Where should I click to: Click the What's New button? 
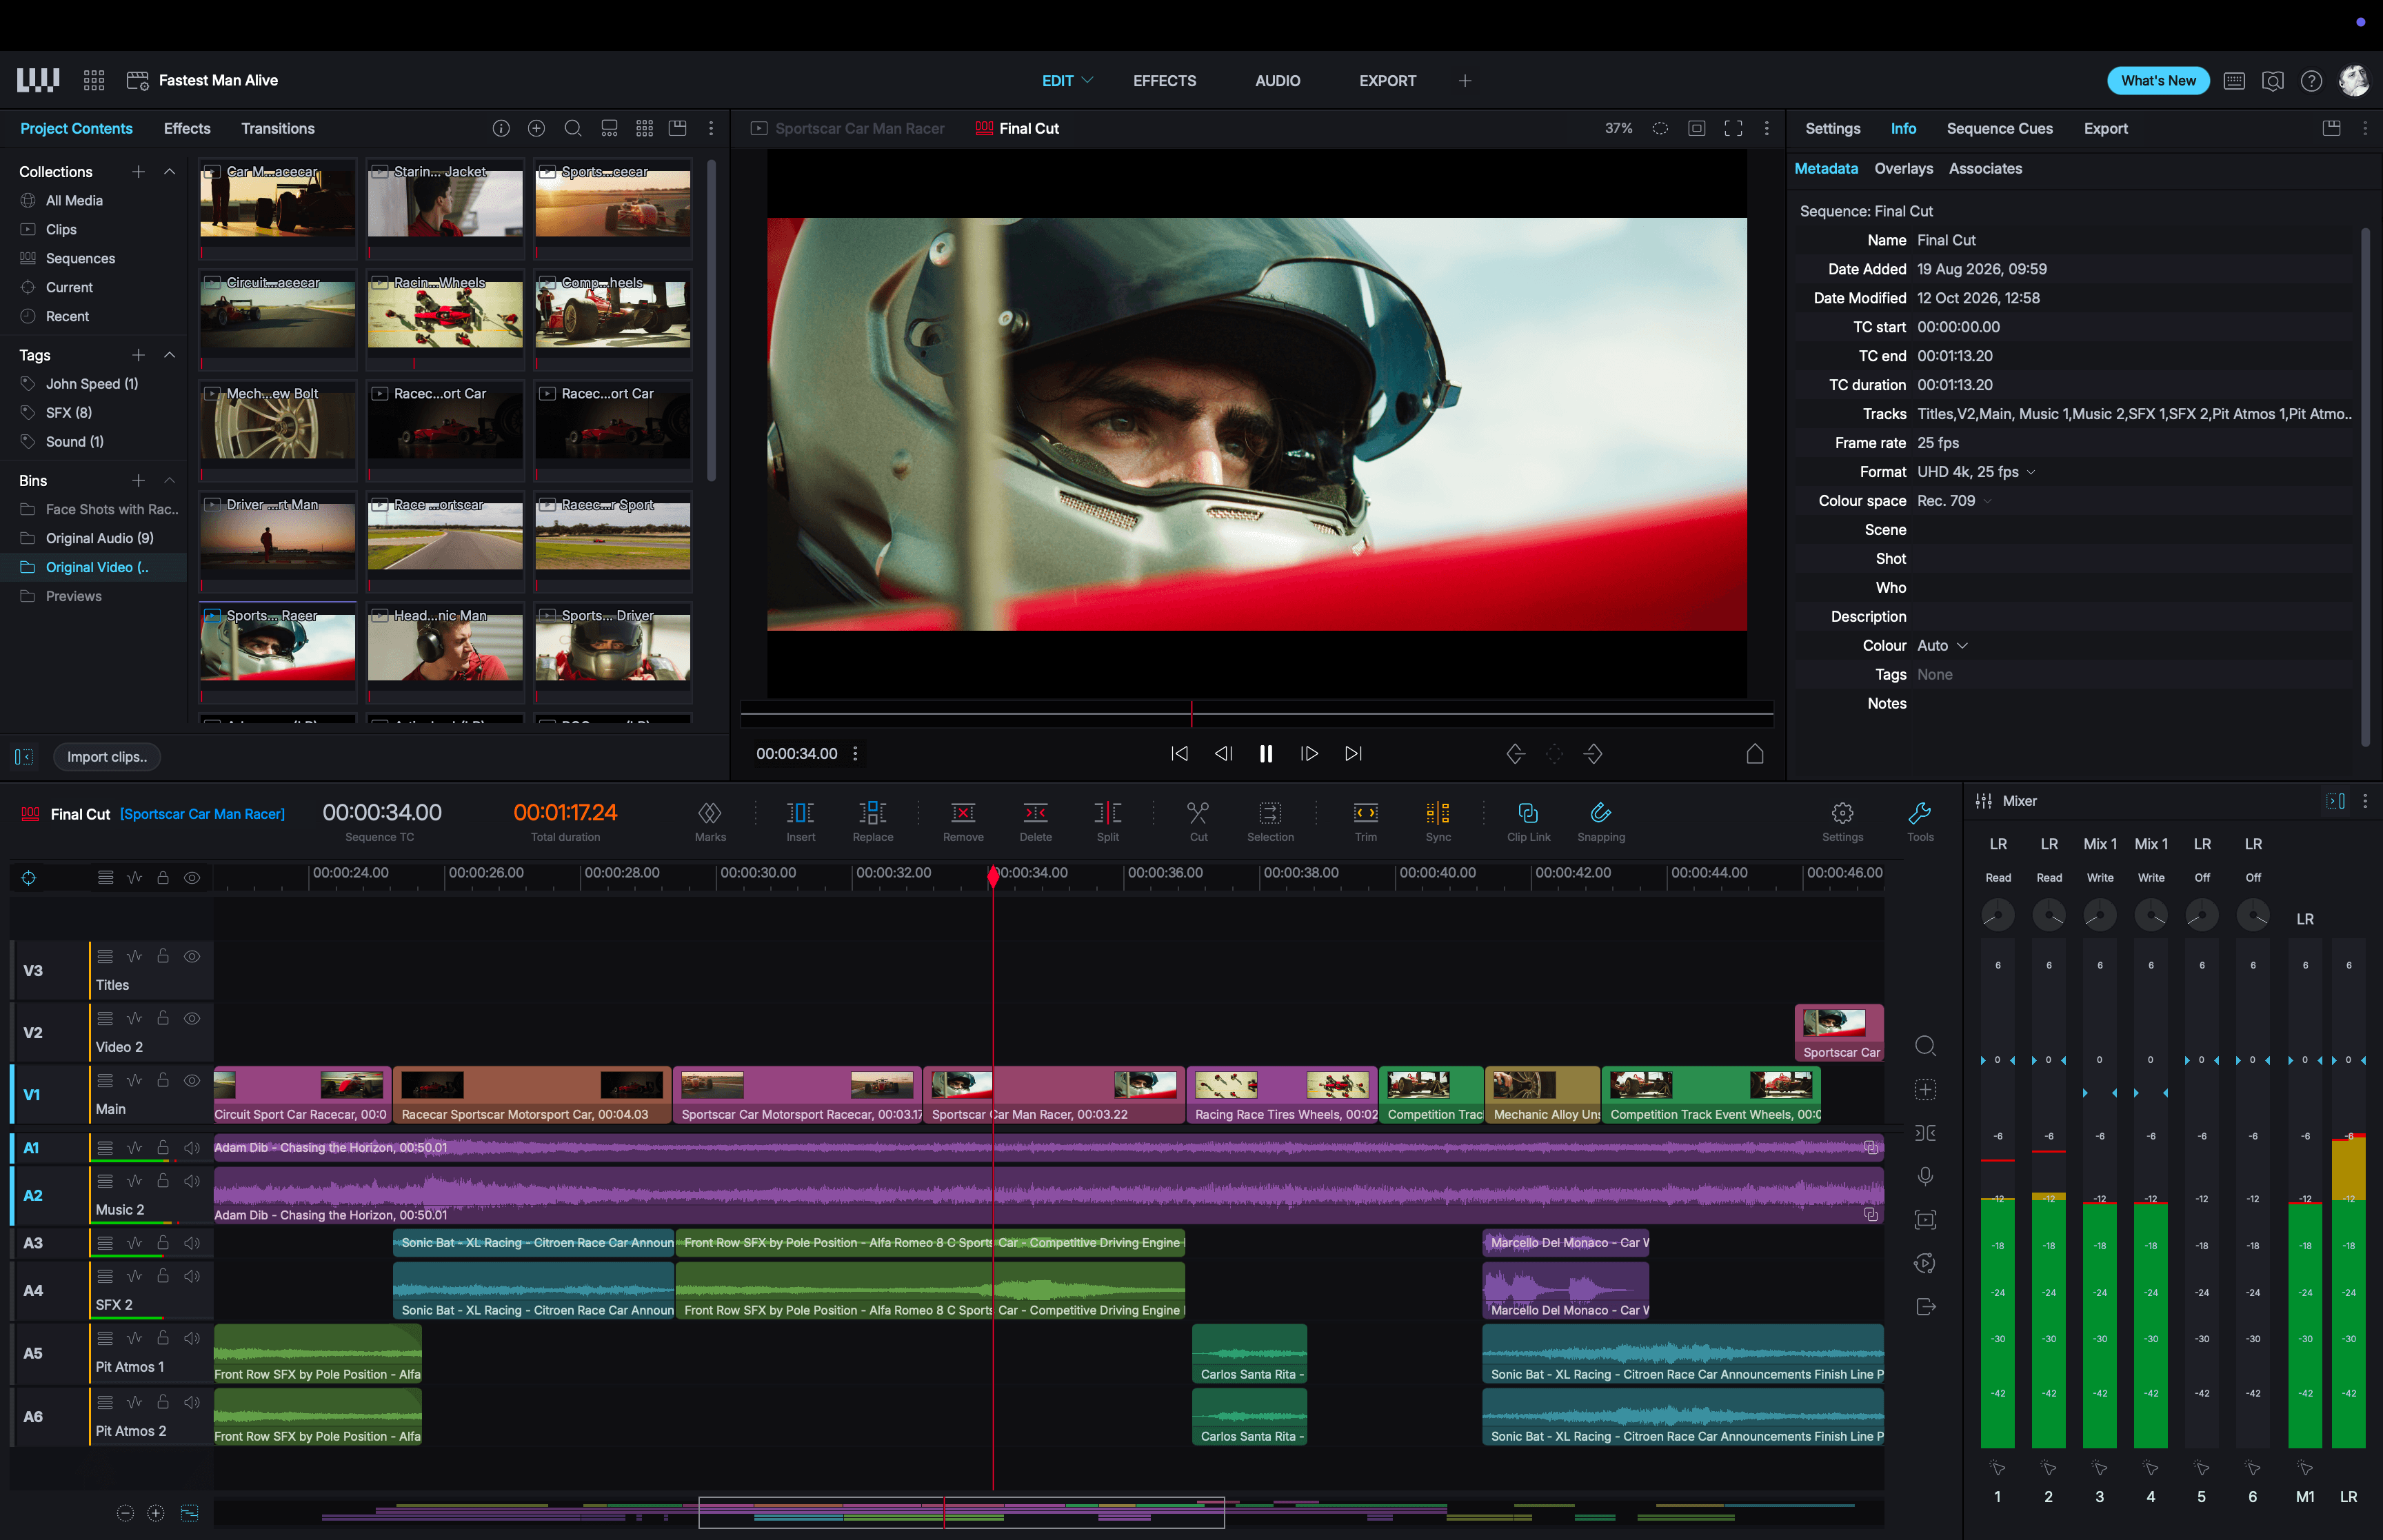pyautogui.click(x=2158, y=81)
